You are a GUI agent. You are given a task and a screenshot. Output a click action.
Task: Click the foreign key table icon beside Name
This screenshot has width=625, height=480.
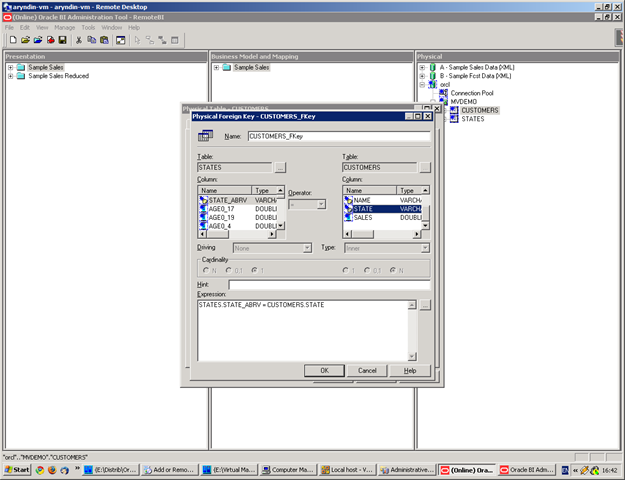coord(206,136)
